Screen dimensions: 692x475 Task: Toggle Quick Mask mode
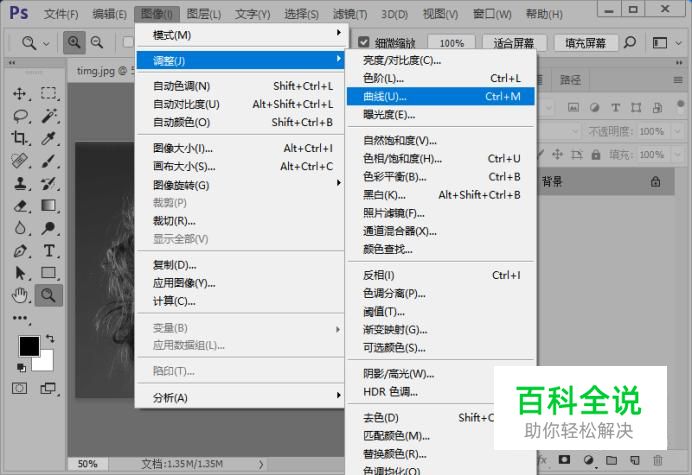tap(19, 388)
